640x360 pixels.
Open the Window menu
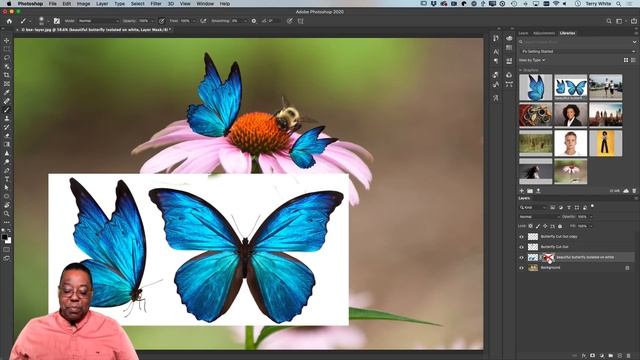click(x=205, y=4)
